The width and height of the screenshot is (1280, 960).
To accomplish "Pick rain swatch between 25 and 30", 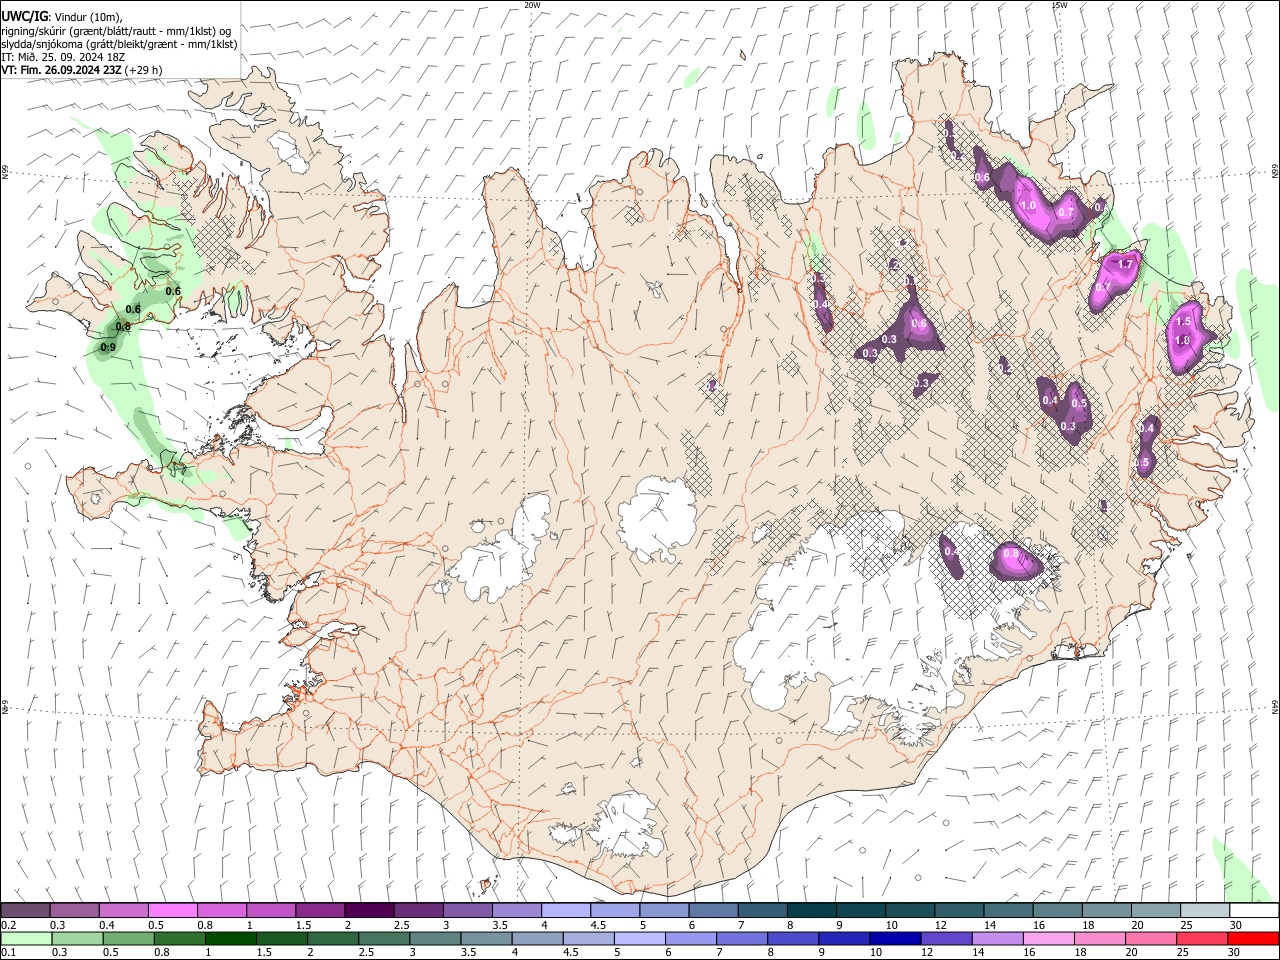I will 1202,939.
